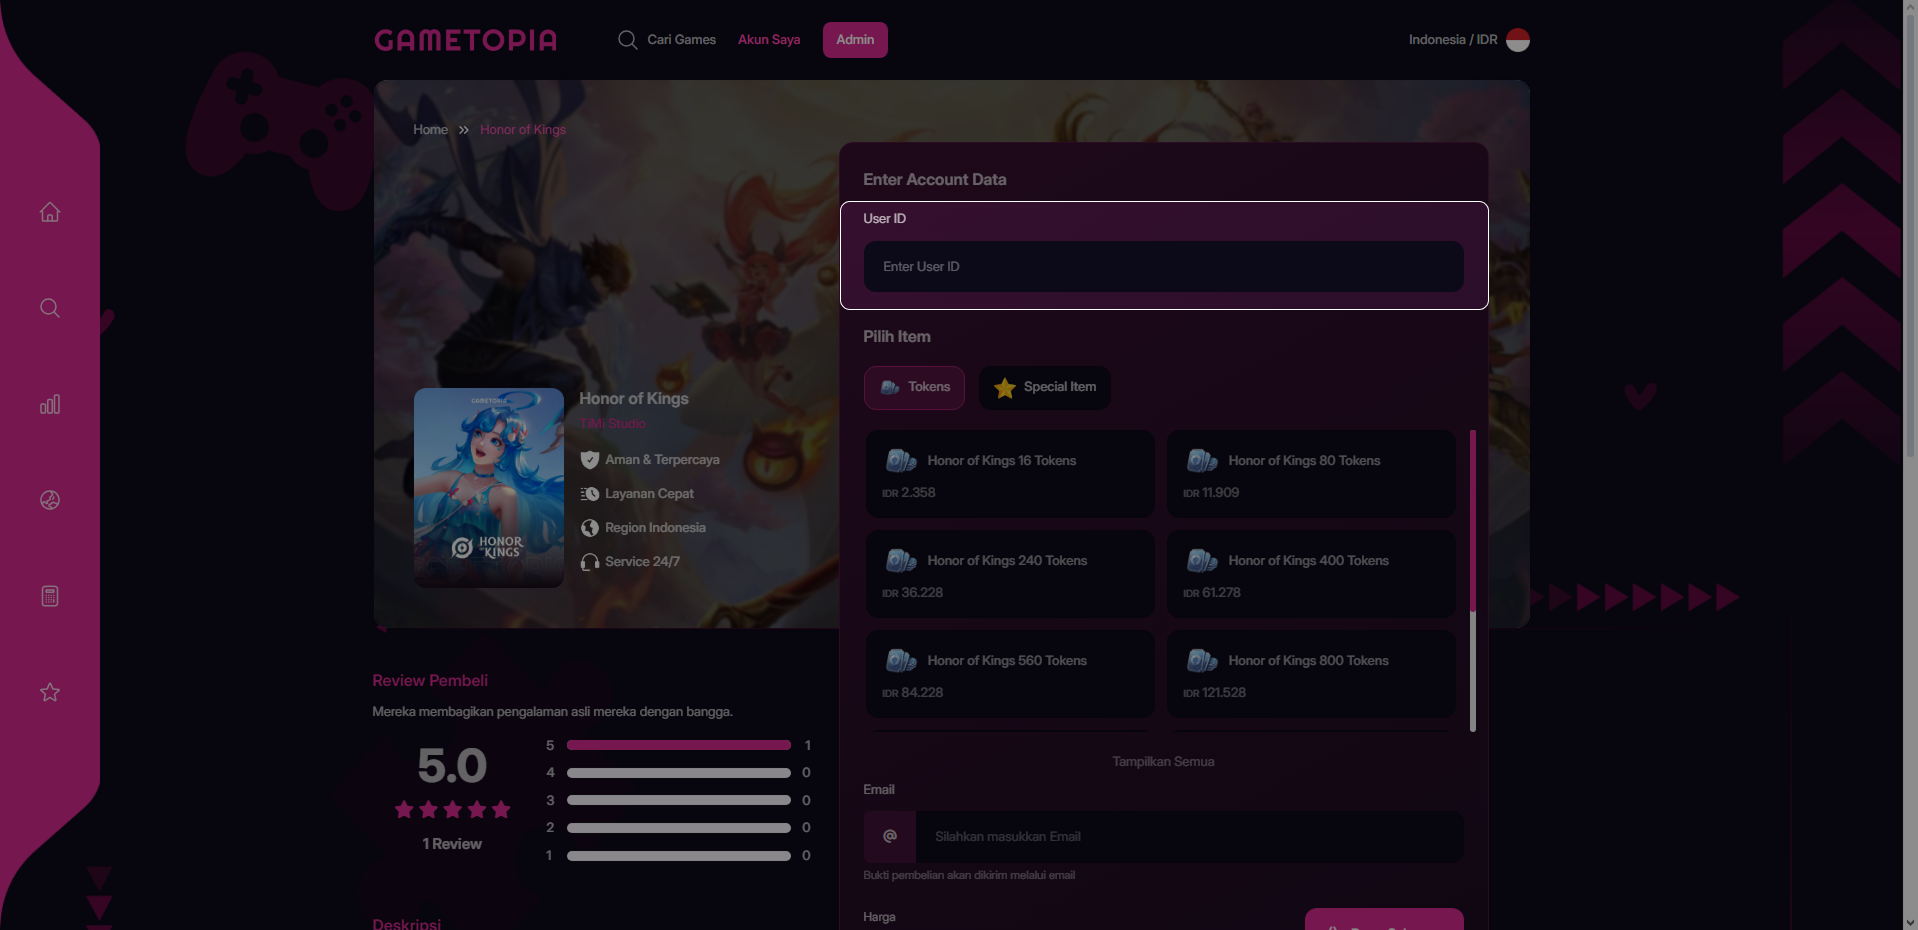Click the Review Pembeli heading

pyautogui.click(x=430, y=681)
